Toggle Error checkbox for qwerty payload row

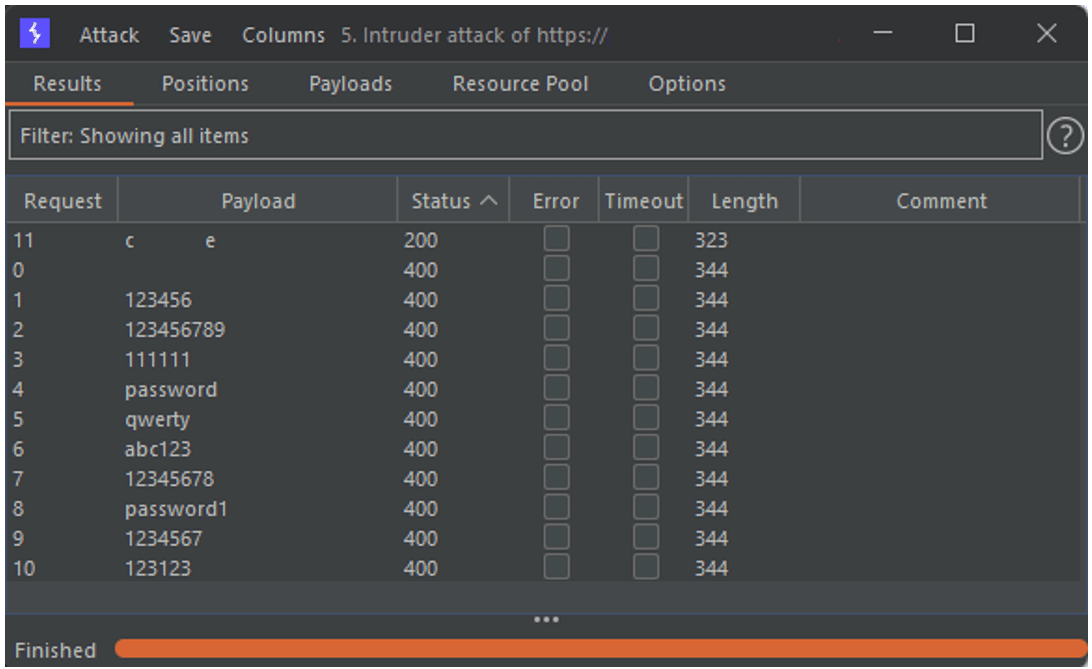[556, 419]
